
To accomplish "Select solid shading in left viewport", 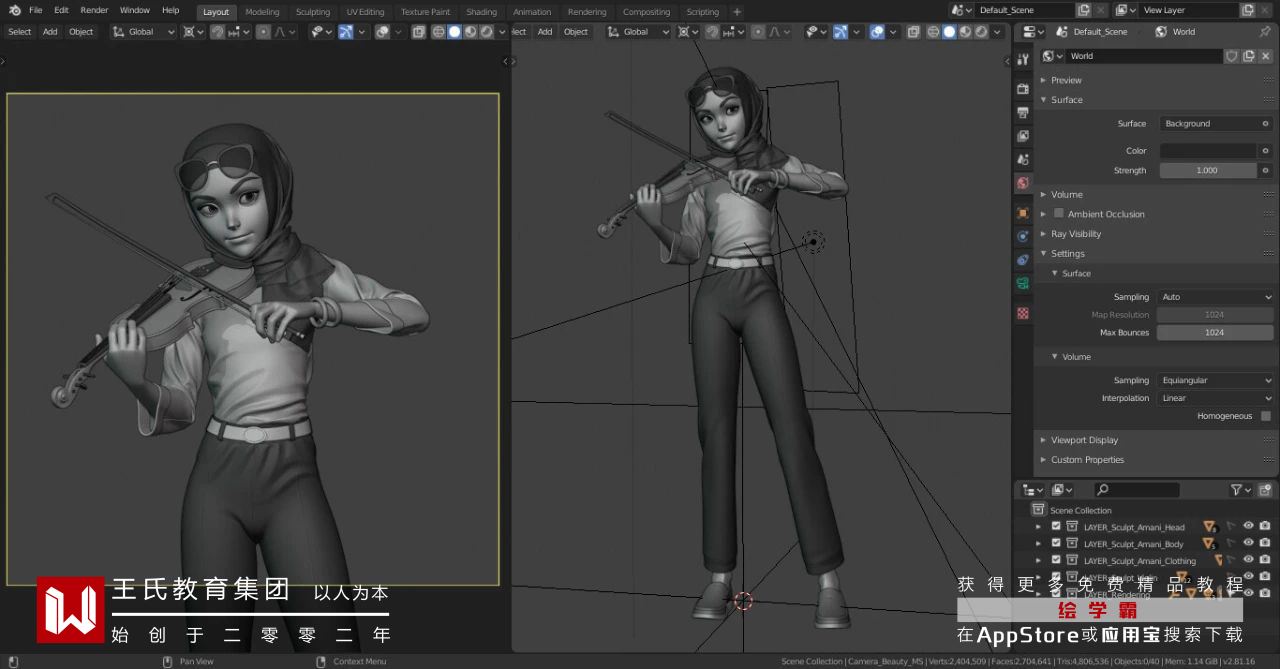I will pyautogui.click(x=455, y=31).
